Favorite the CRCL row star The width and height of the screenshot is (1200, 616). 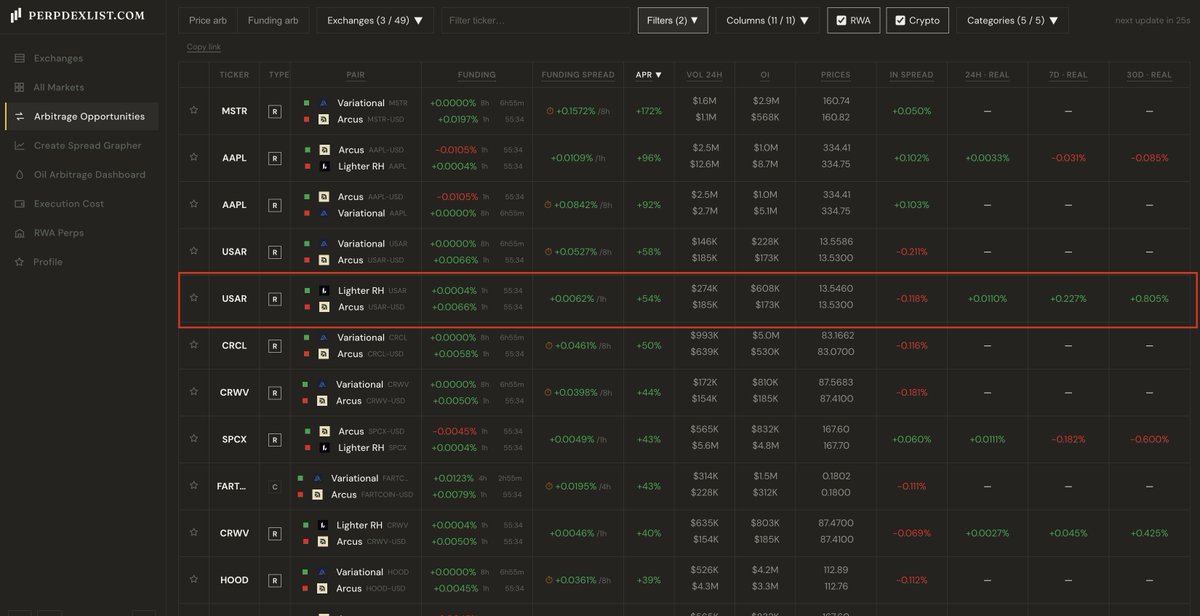[x=193, y=345]
